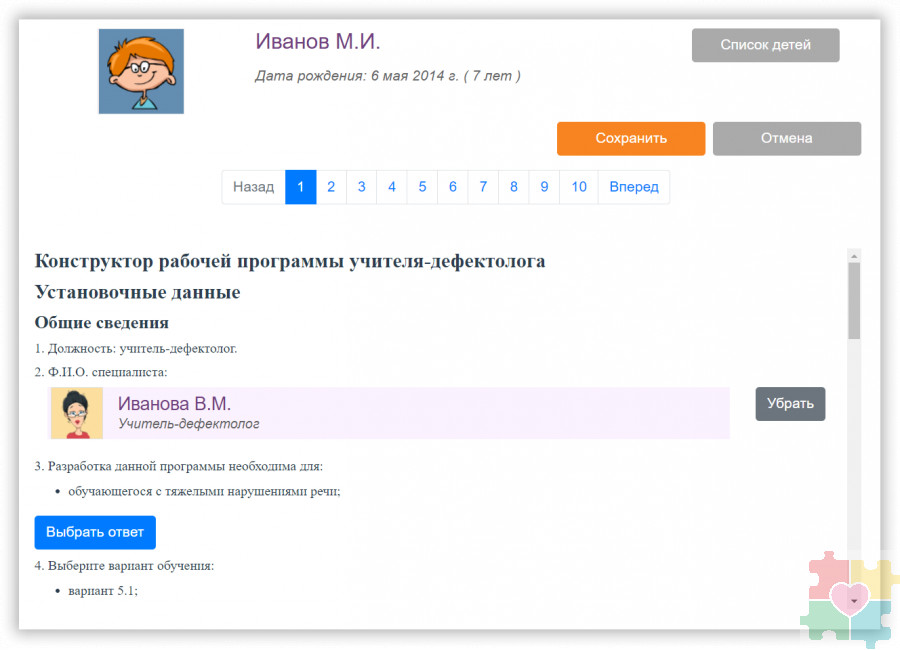Switch to page 2

[x=331, y=187]
